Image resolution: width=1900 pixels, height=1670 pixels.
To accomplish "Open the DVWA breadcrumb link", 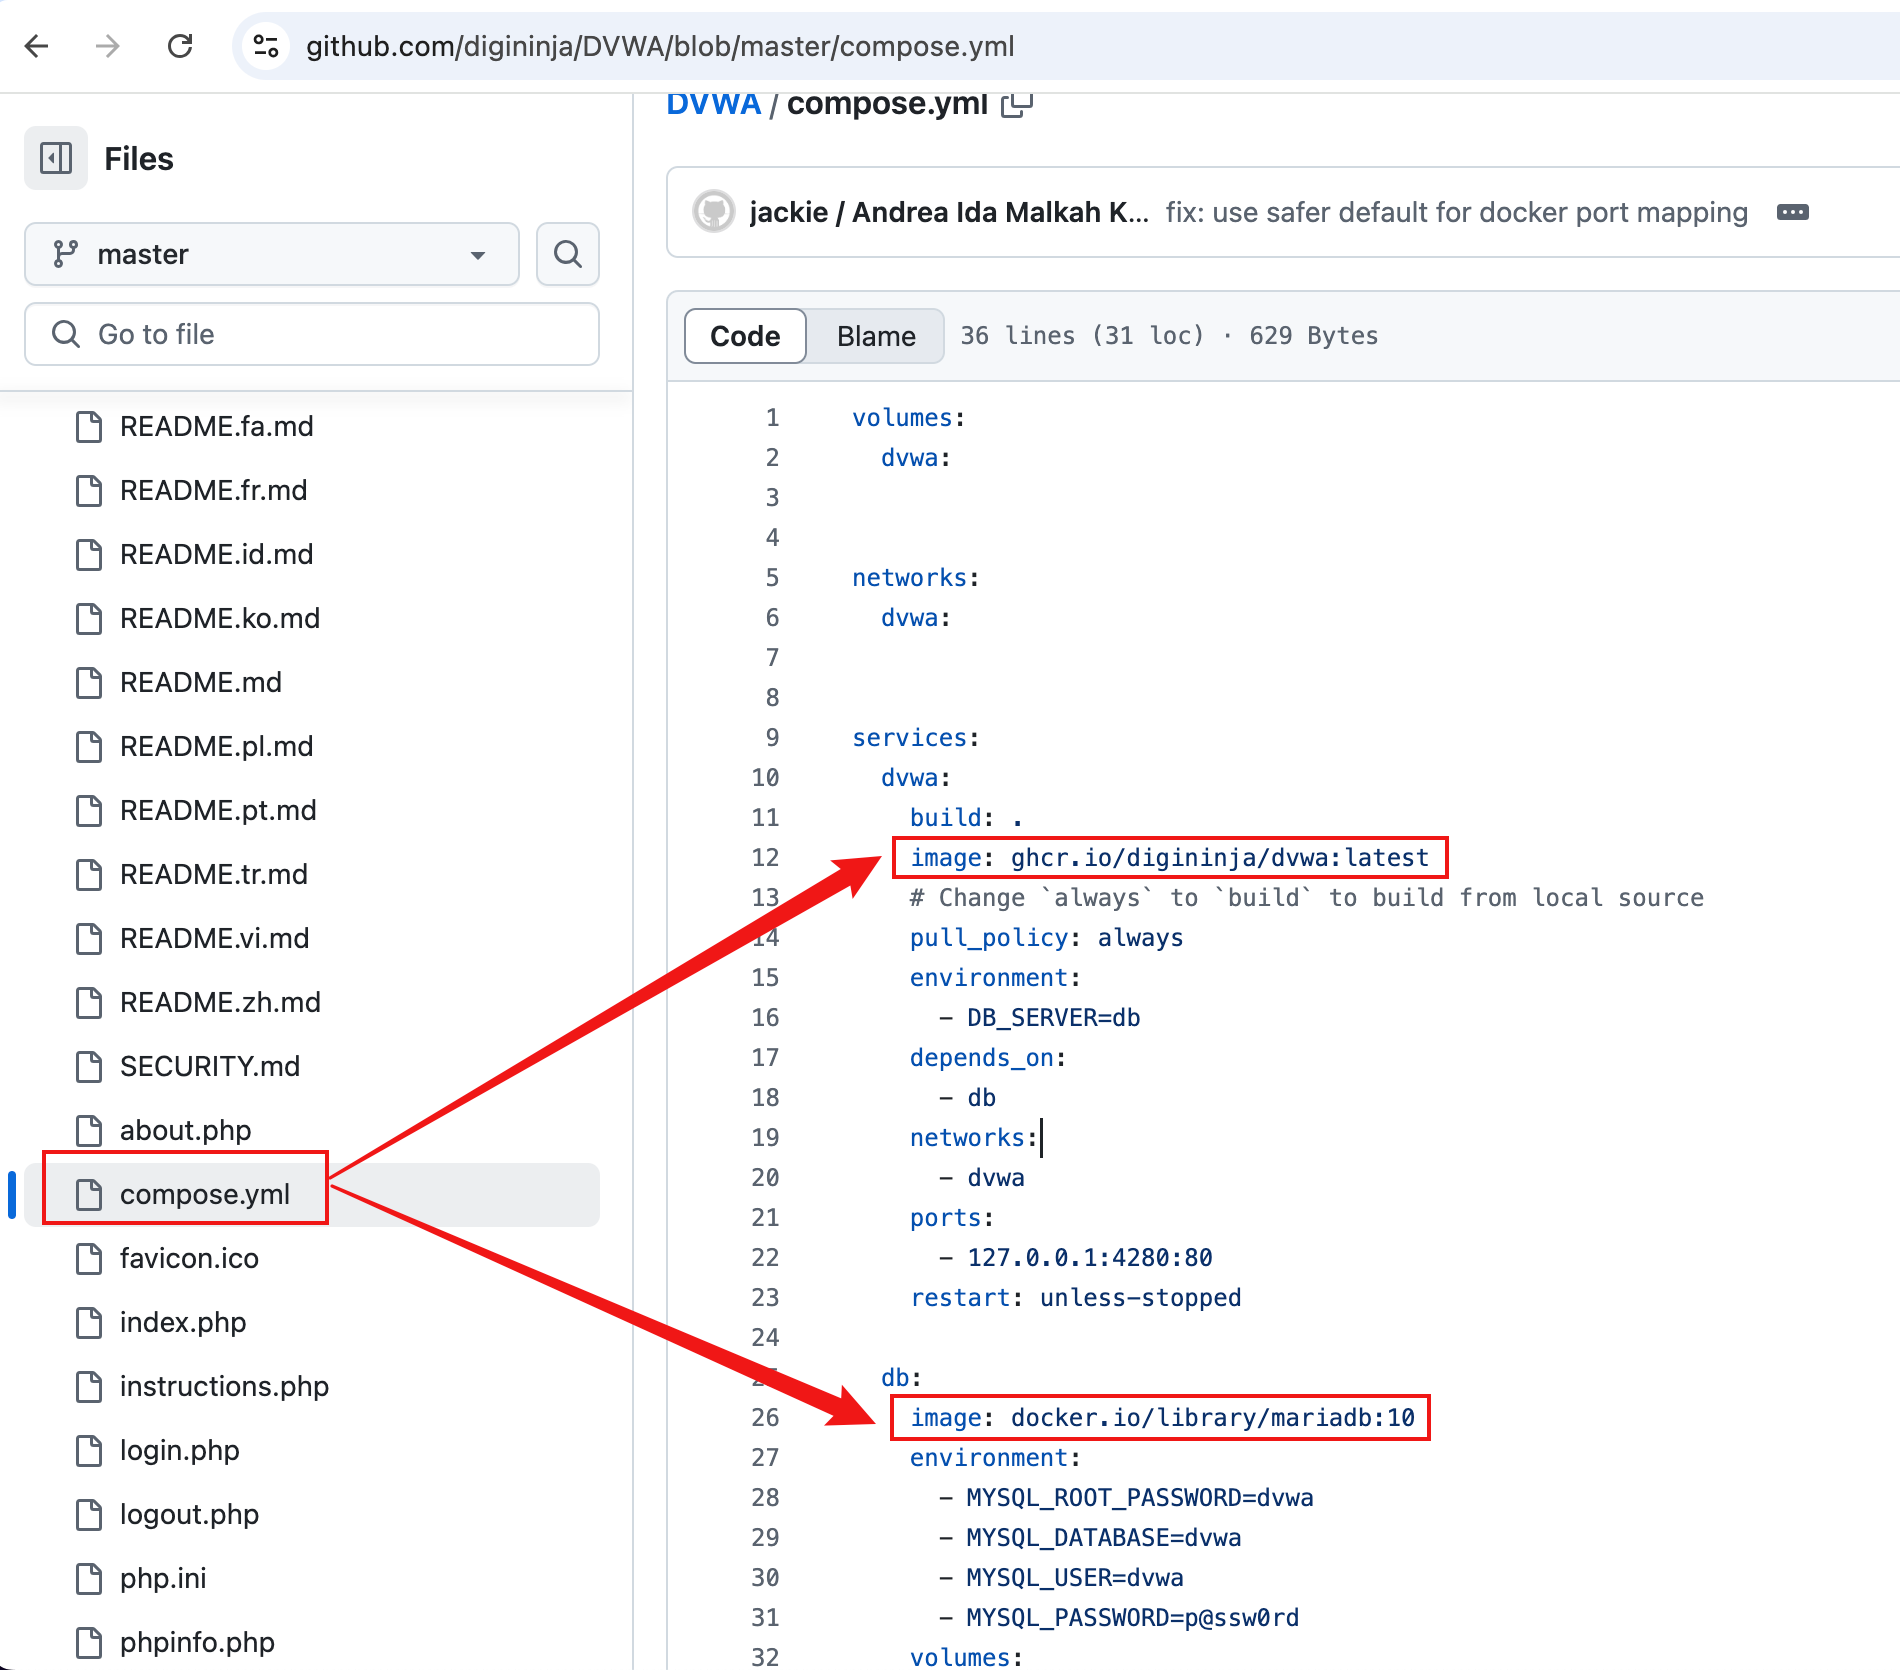I will [714, 103].
